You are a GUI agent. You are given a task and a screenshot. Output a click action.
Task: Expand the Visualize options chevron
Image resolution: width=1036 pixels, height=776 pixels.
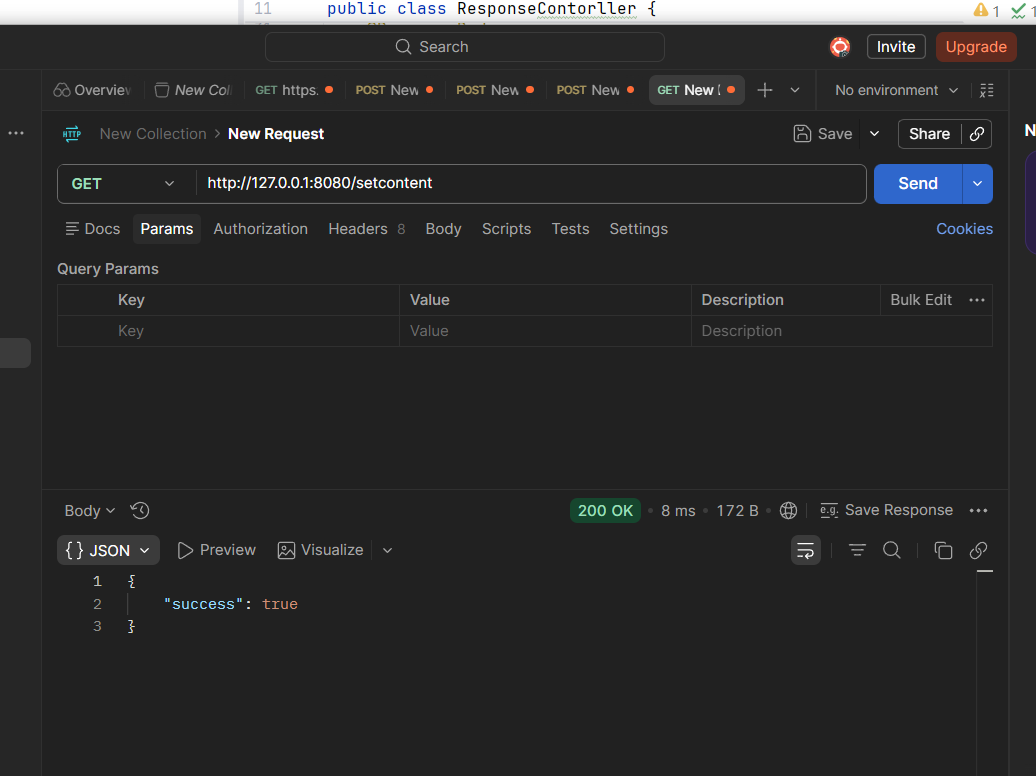click(x=387, y=550)
